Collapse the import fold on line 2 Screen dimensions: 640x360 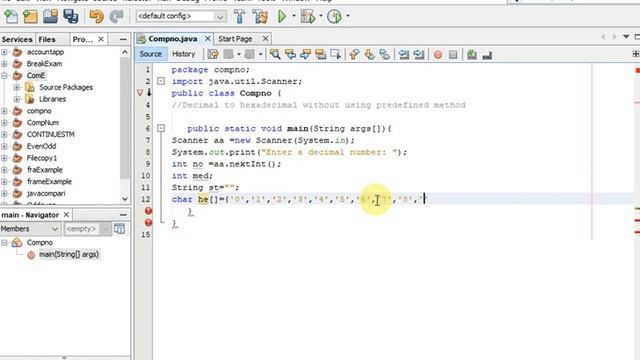pyautogui.click(x=161, y=81)
